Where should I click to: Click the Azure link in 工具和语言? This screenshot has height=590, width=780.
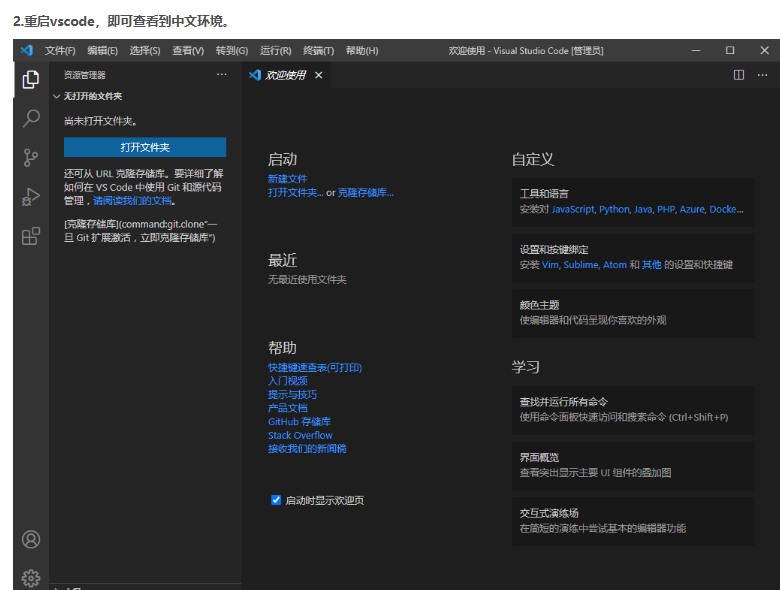point(692,209)
